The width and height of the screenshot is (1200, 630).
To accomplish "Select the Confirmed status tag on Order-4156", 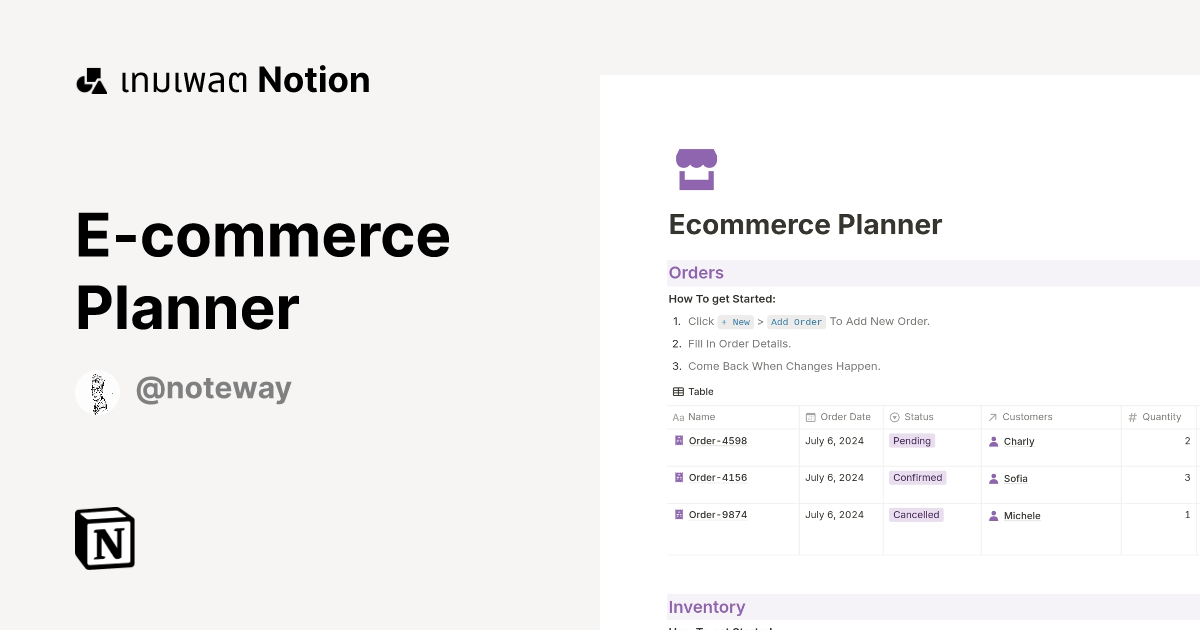I will pos(917,477).
